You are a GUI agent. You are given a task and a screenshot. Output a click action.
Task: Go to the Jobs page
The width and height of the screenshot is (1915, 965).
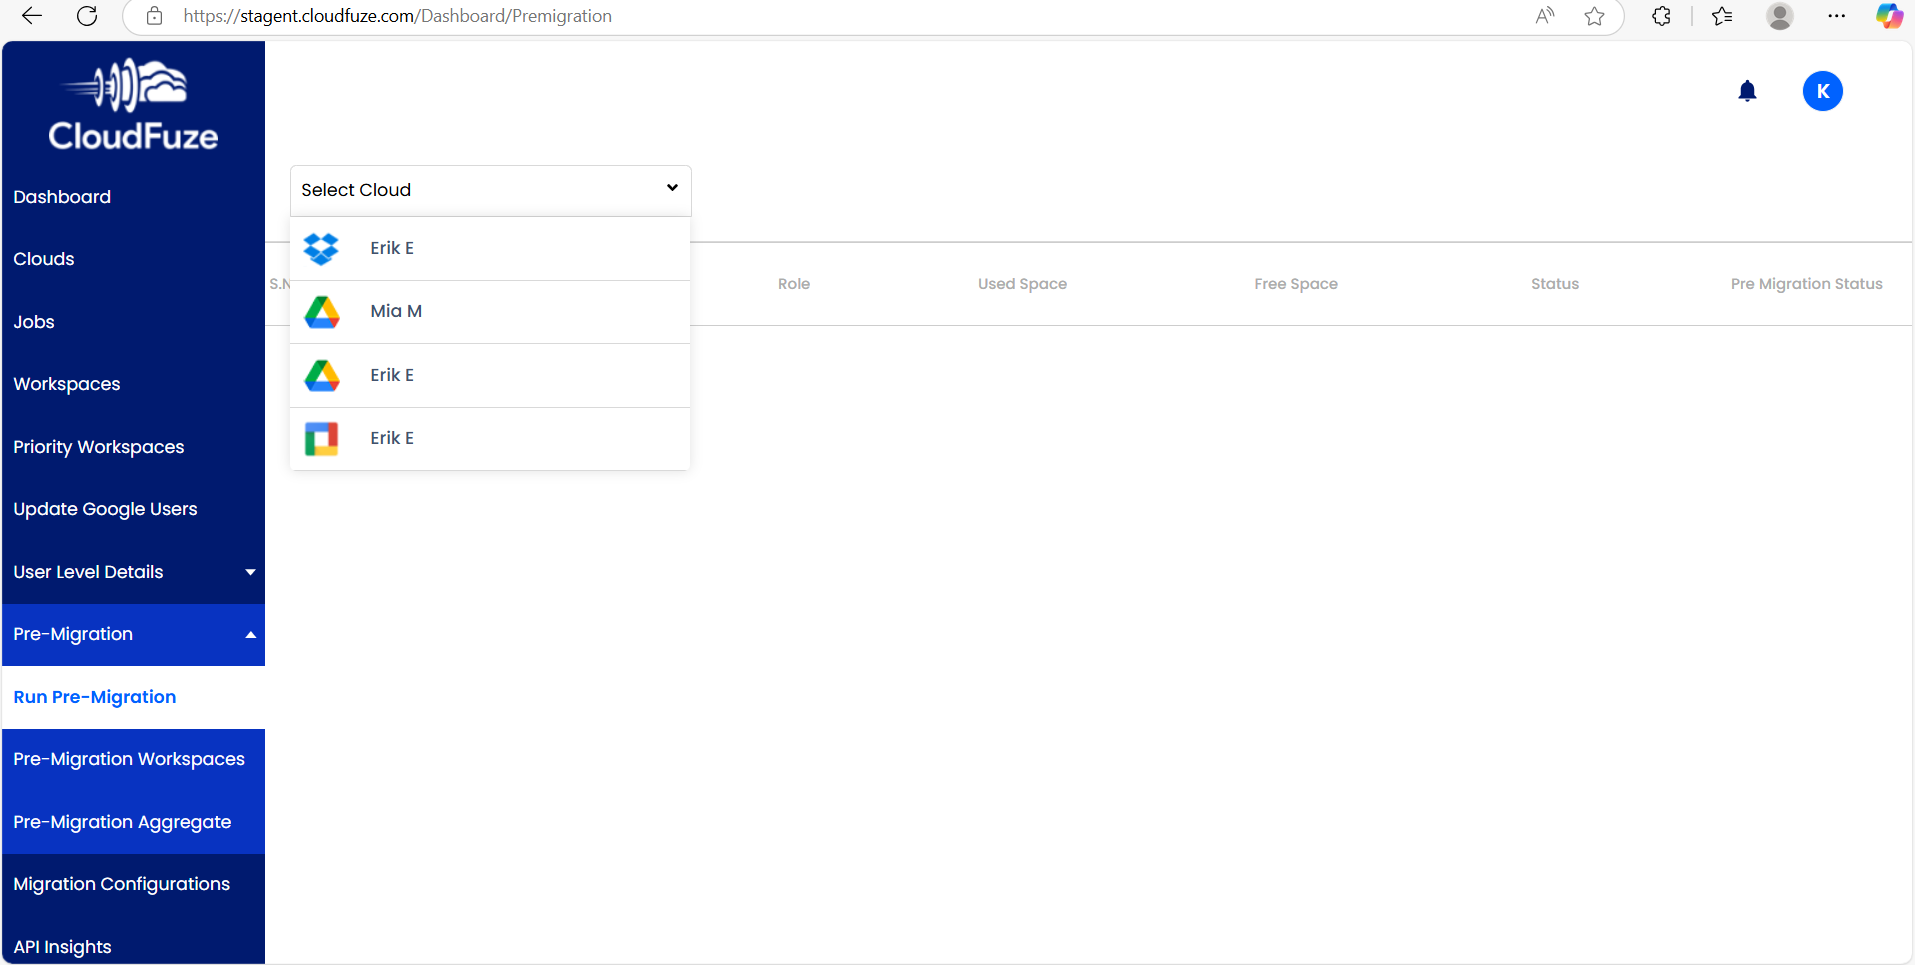click(x=34, y=322)
